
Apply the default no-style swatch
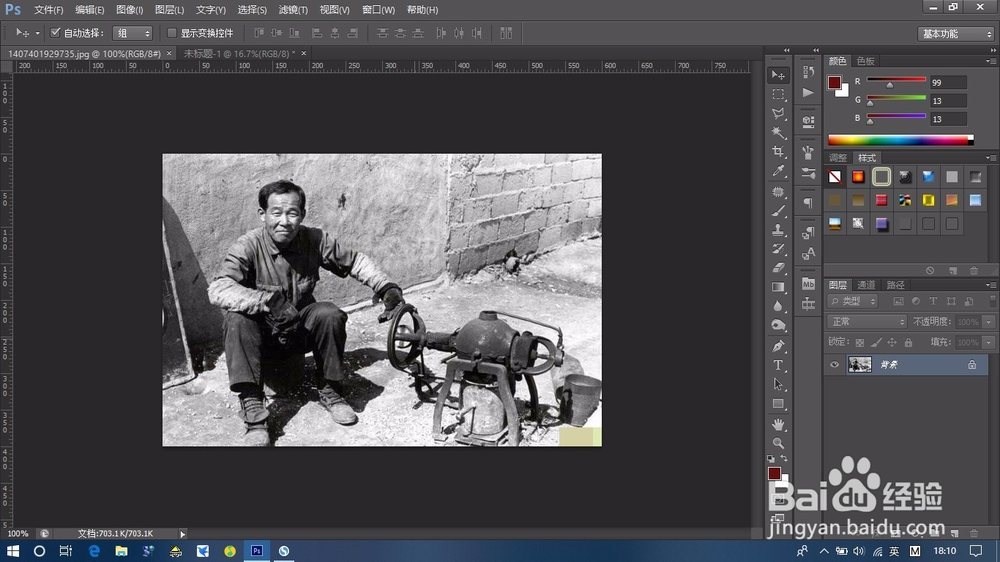(835, 177)
